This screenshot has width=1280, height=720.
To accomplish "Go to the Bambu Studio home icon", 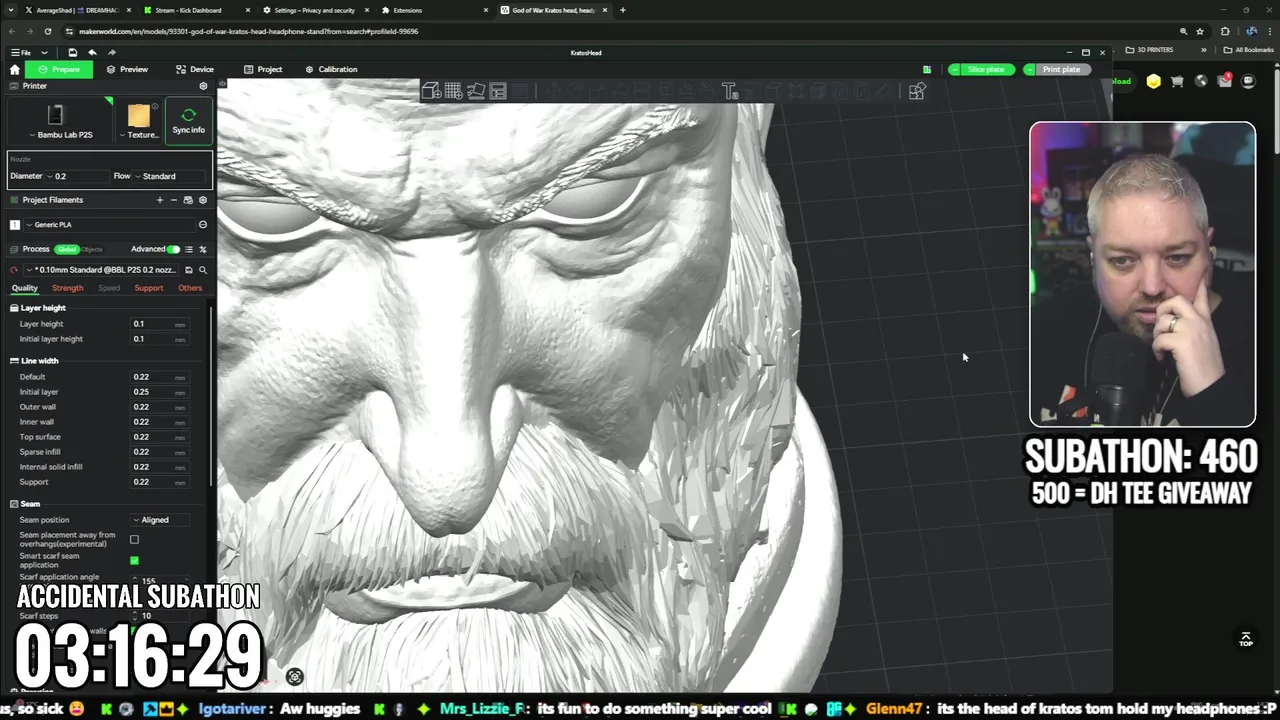I will 14,69.
